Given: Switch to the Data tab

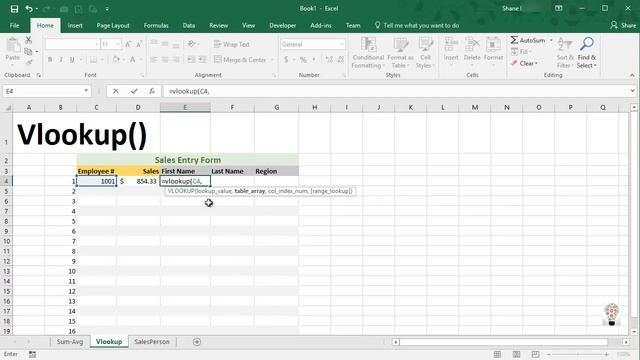Looking at the screenshot, I should [189, 25].
